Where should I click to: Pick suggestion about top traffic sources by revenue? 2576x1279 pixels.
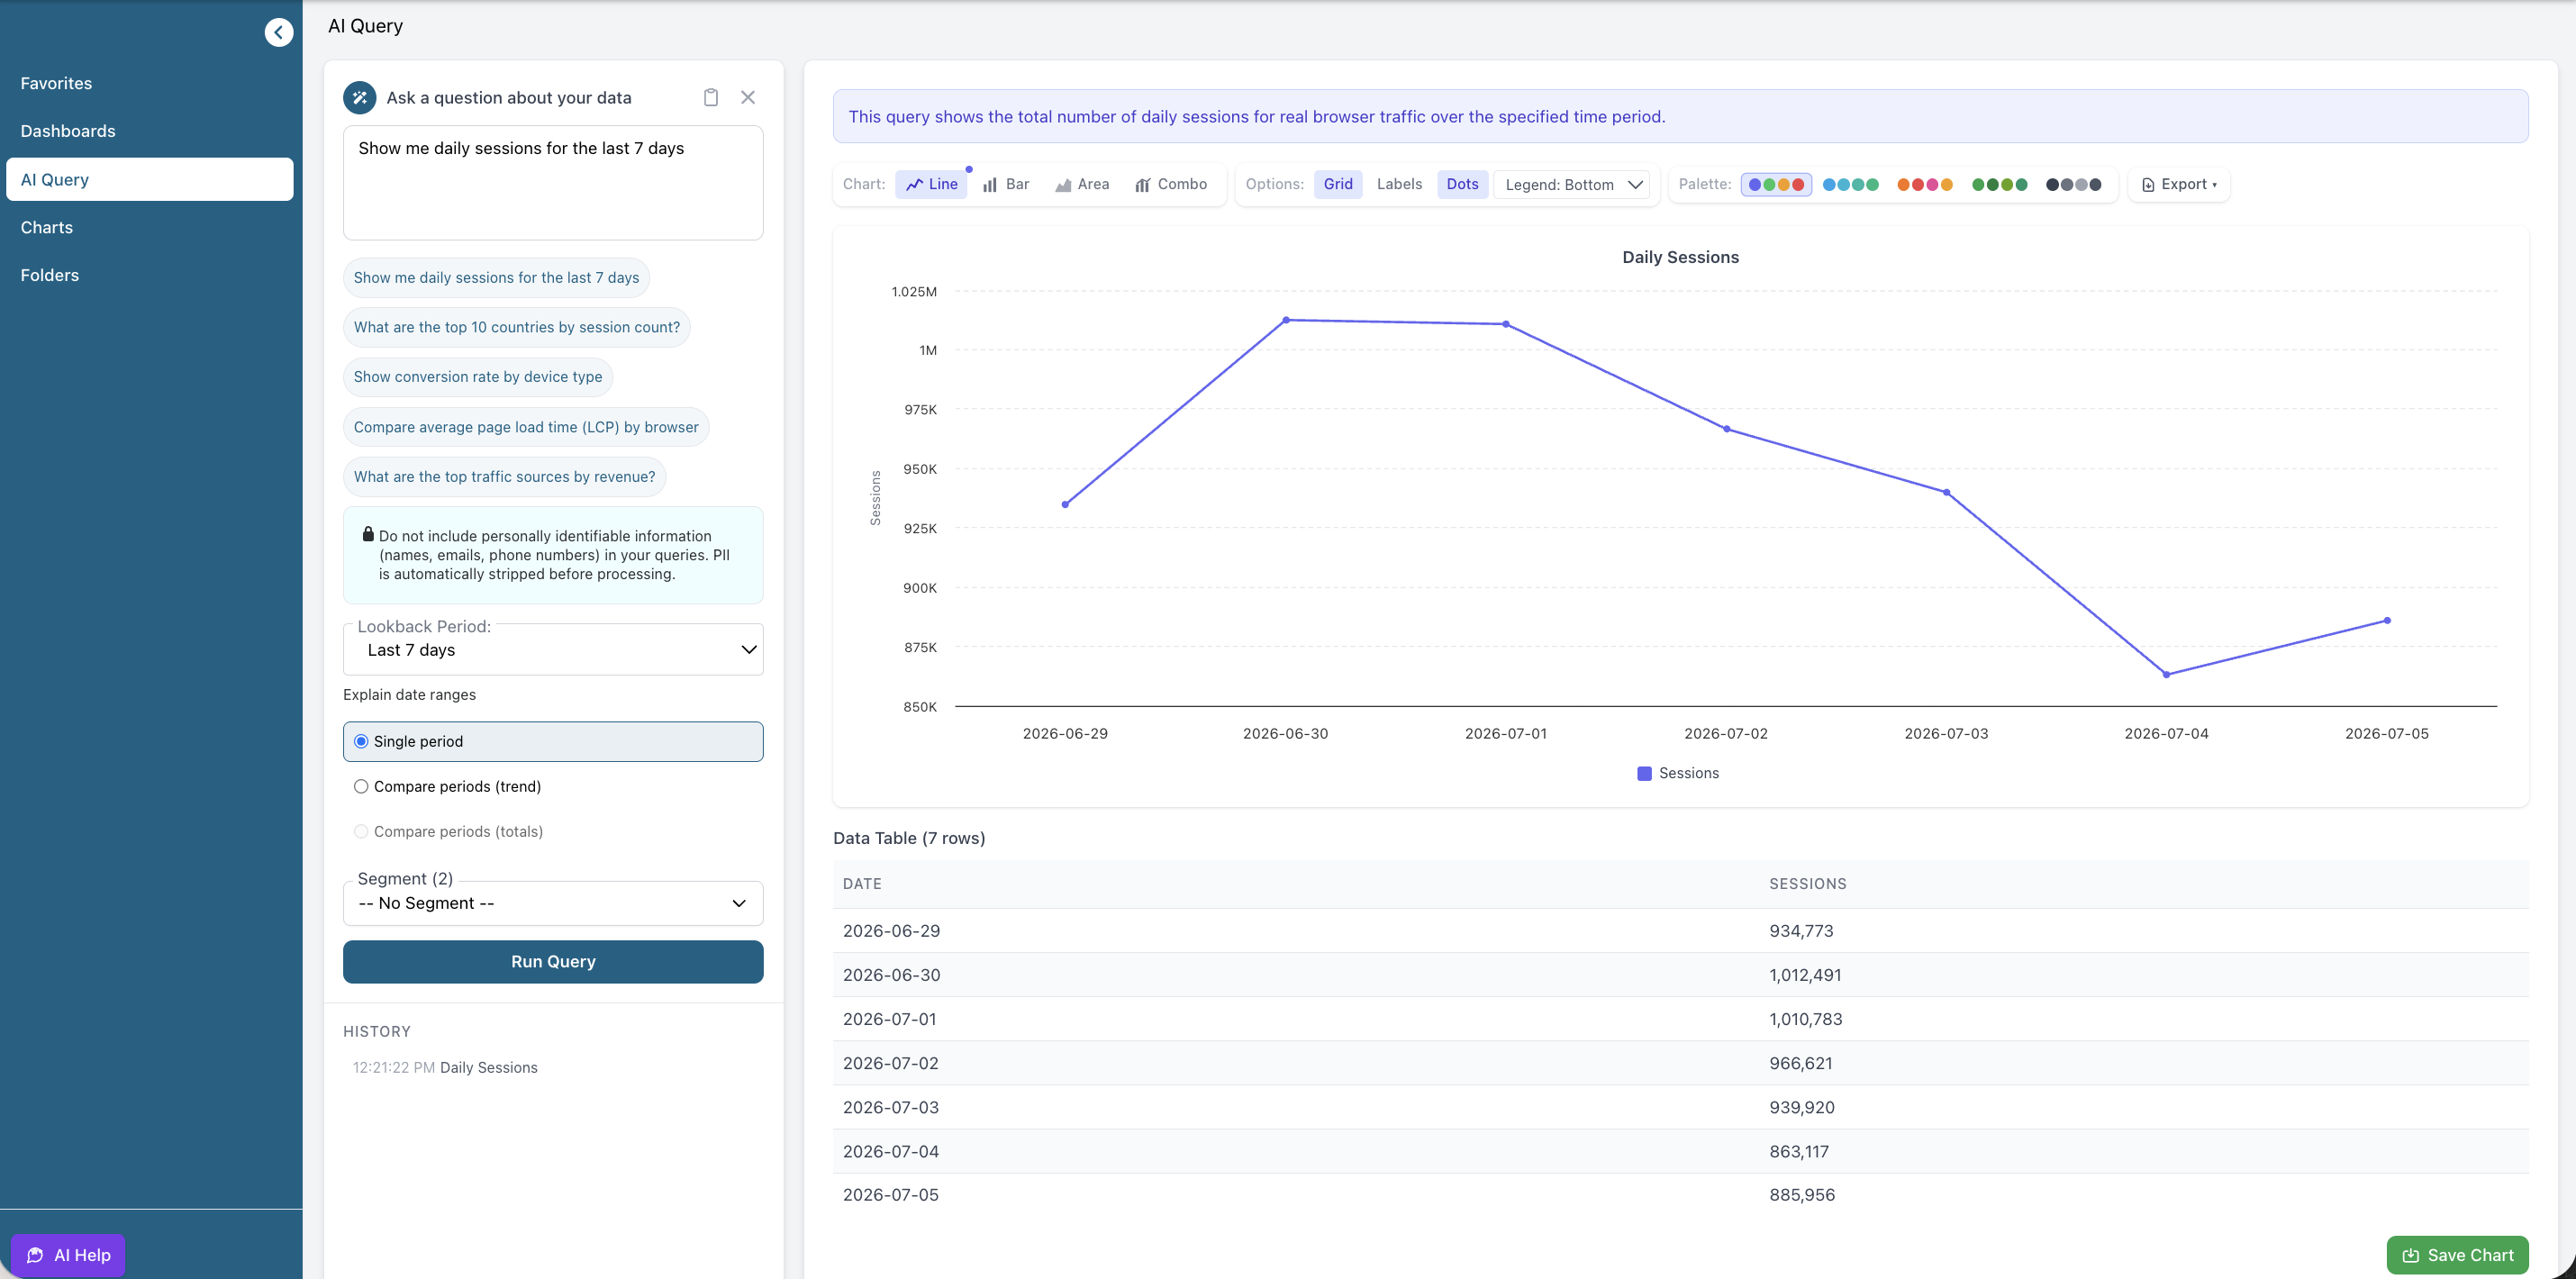pyautogui.click(x=504, y=477)
